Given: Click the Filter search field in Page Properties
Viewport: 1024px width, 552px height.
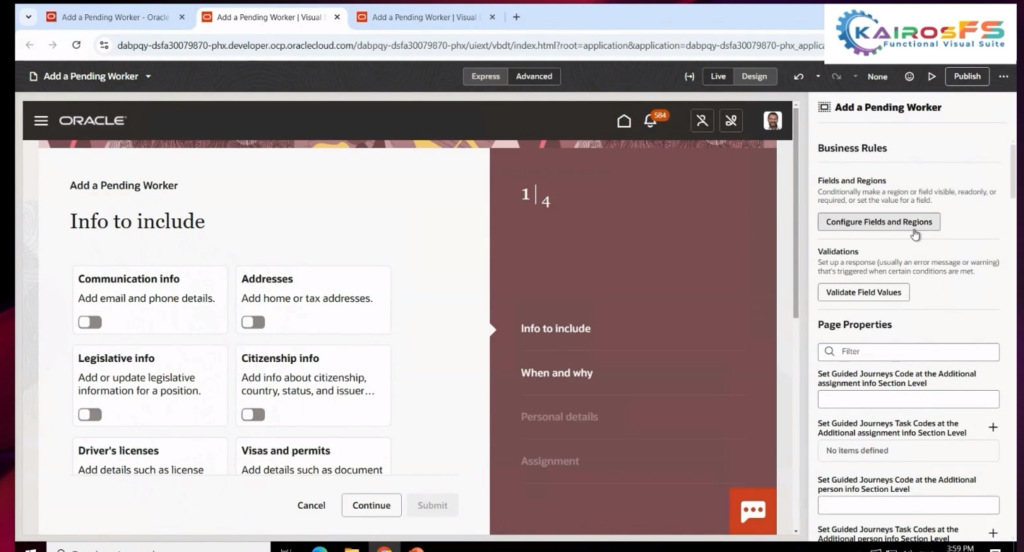Looking at the screenshot, I should 908,352.
